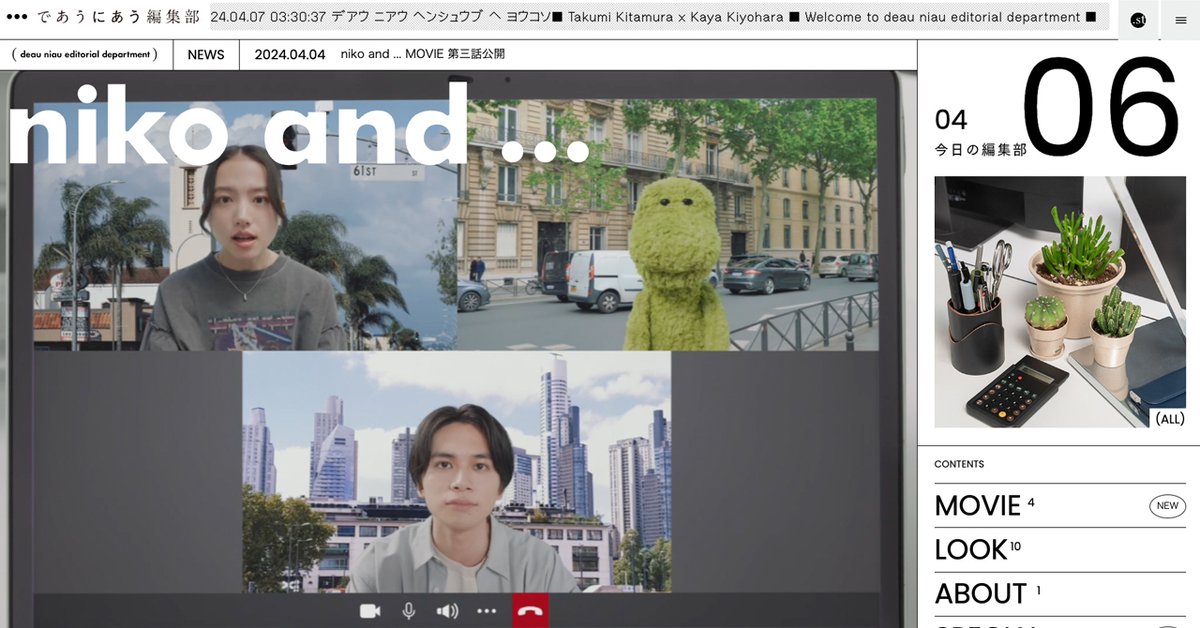
Task: Click the round .st logo icon
Action: tap(1138, 20)
